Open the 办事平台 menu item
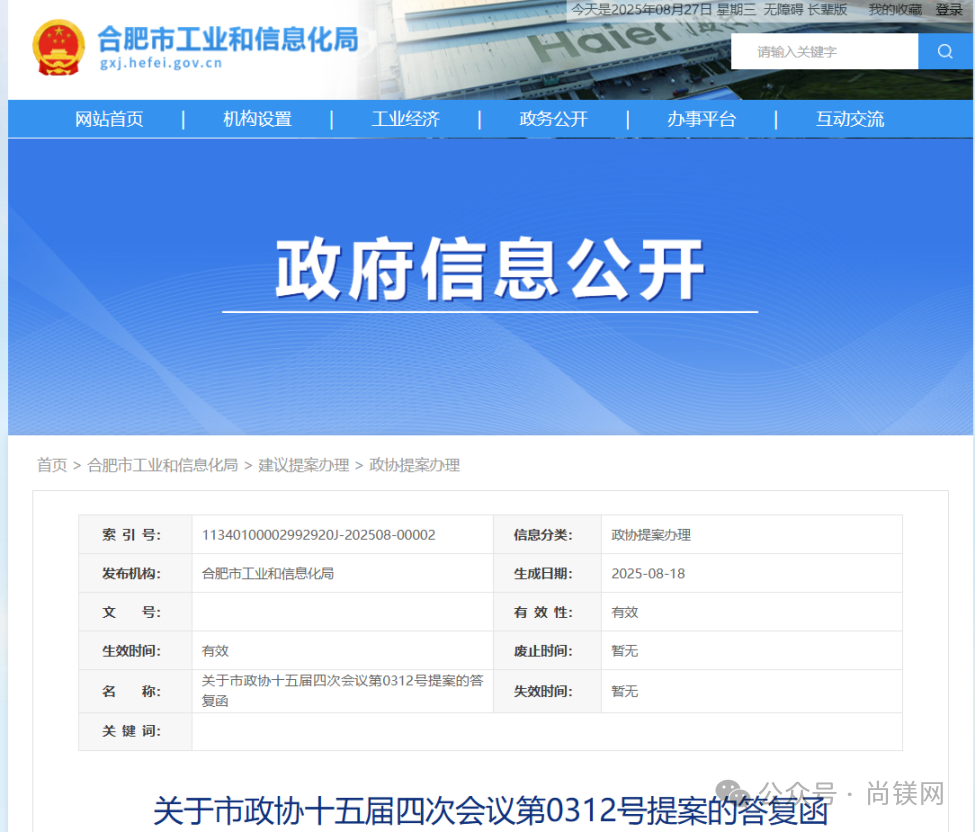 pos(701,118)
